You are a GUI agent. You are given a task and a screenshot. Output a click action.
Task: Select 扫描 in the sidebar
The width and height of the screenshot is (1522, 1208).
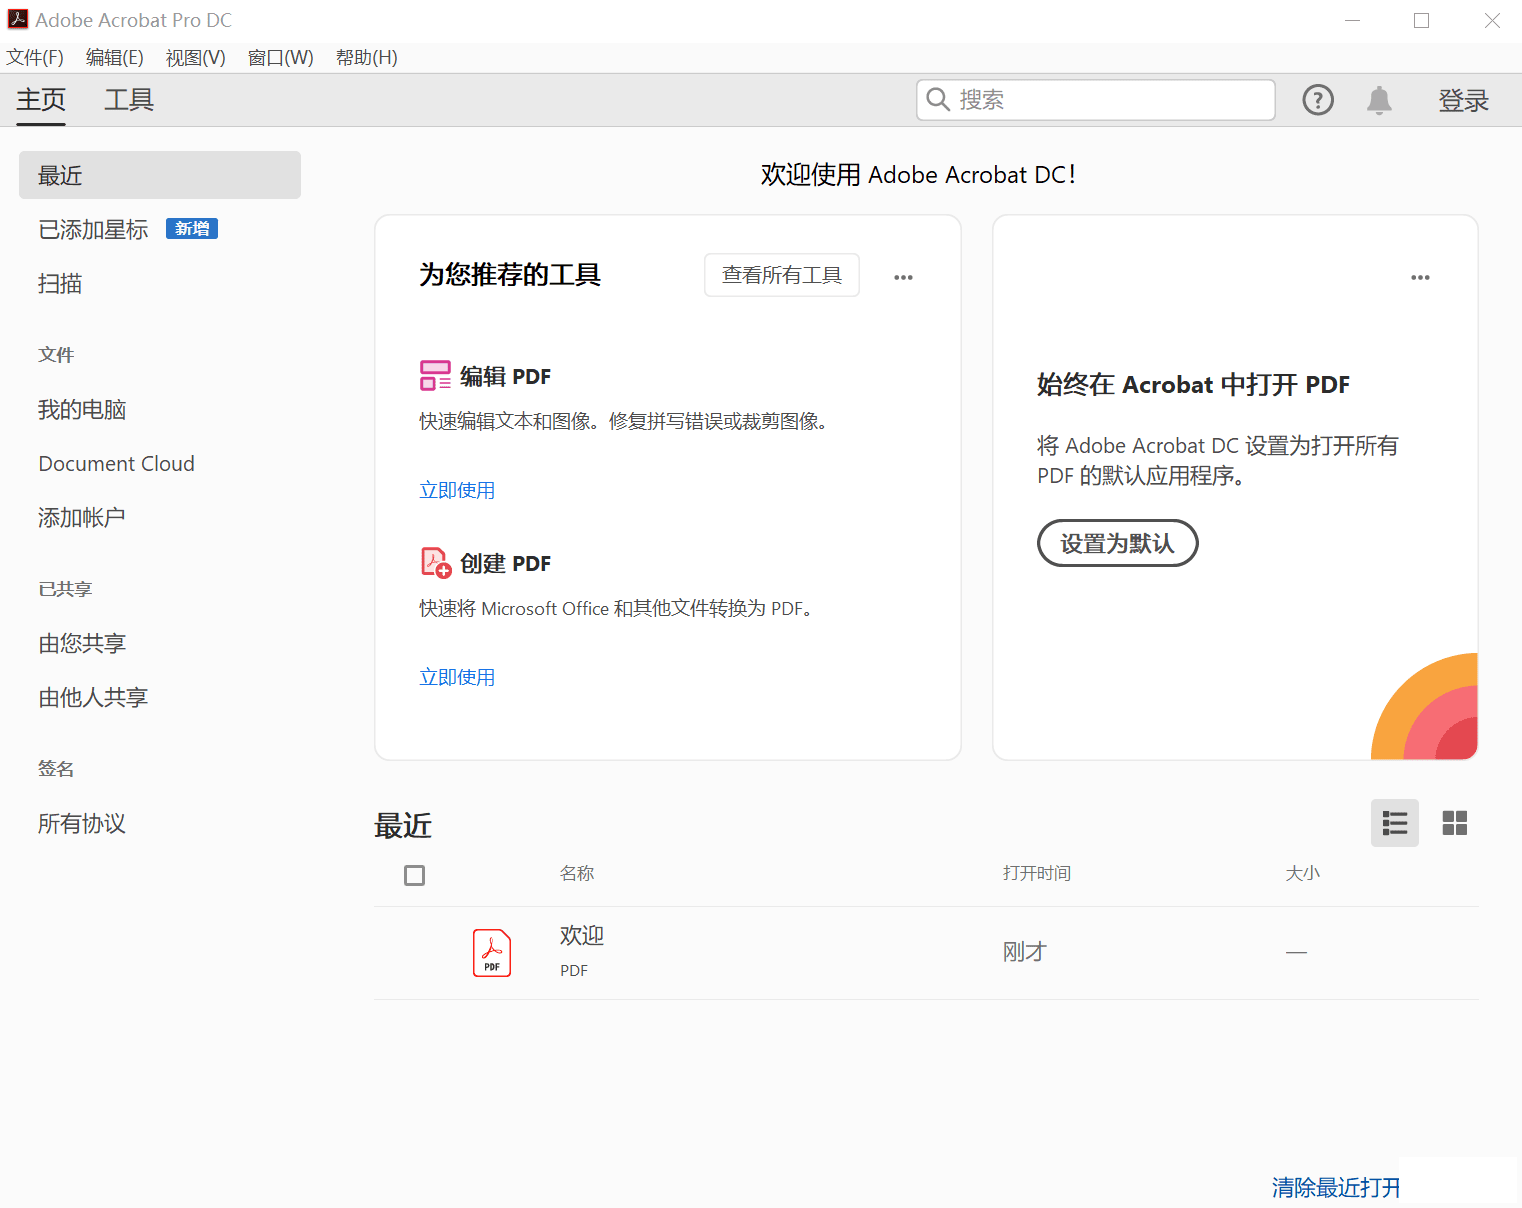pos(60,284)
